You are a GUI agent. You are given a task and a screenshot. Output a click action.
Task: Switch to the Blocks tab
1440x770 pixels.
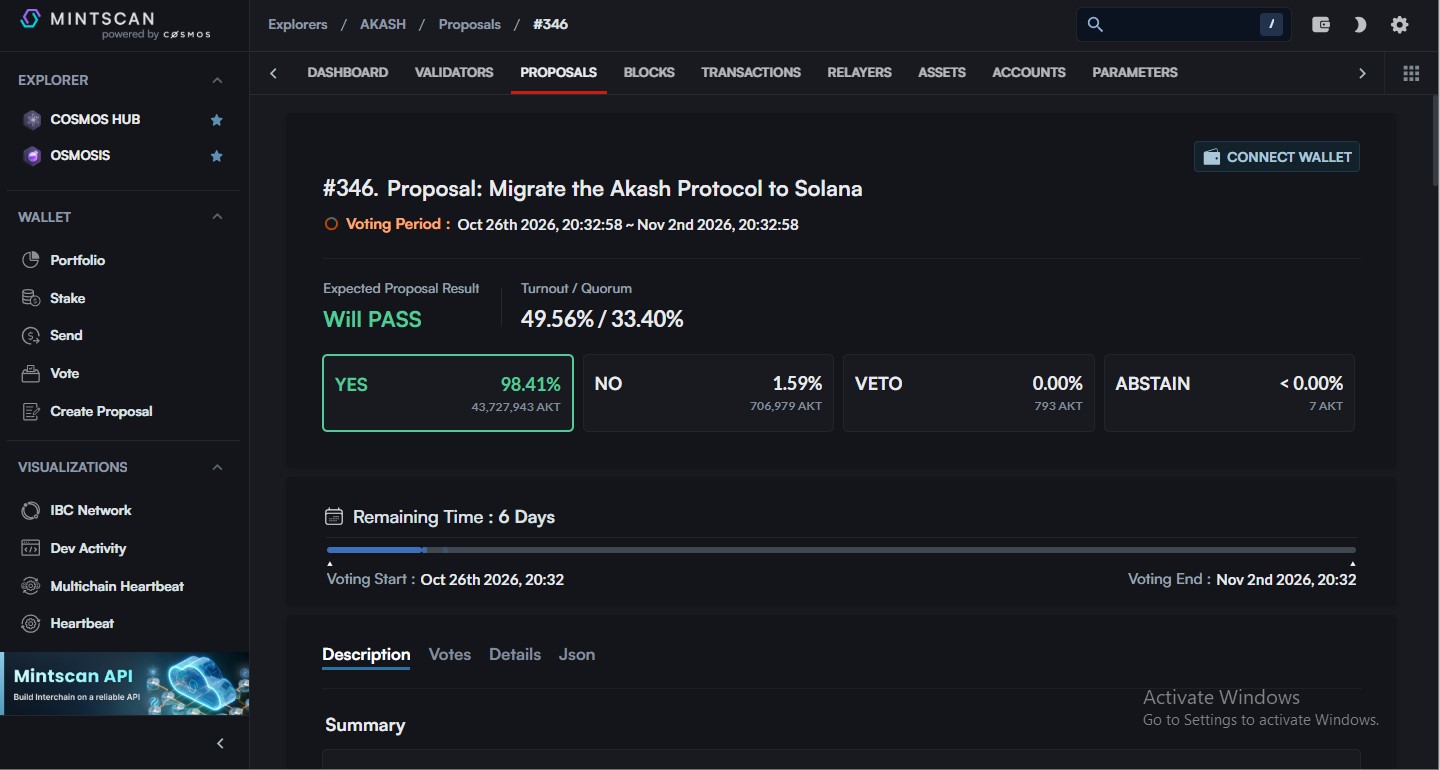[649, 73]
